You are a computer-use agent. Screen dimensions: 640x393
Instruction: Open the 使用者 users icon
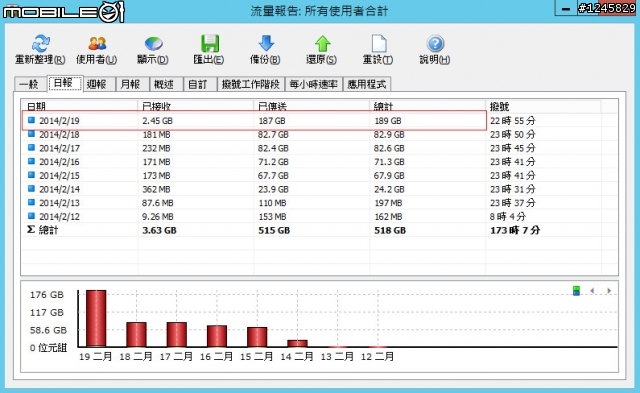click(97, 44)
